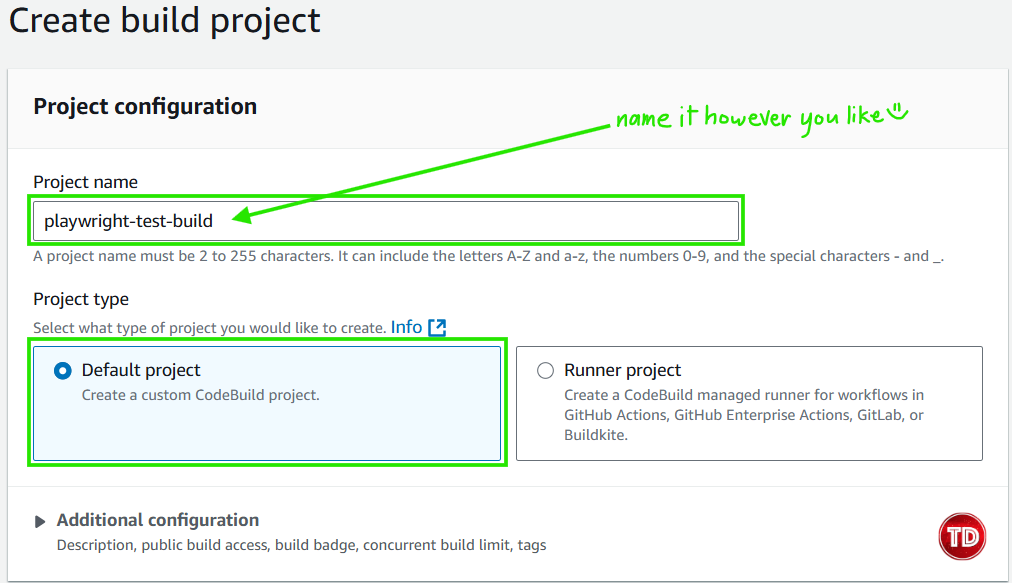Click the Project name input field

click(386, 221)
